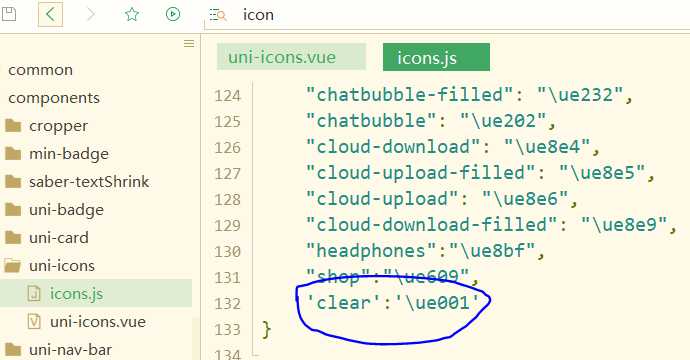Click the "\ue8e6" value on line 128
The width and height of the screenshot is (690, 360).
coord(525,199)
